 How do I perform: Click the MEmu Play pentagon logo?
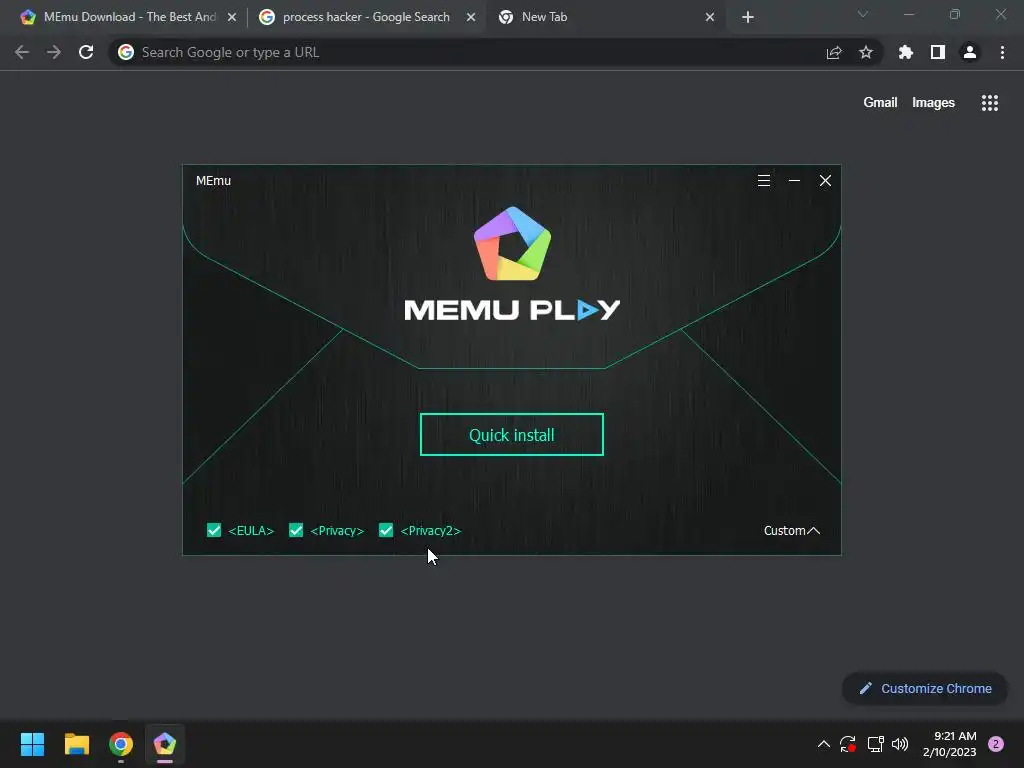point(513,244)
